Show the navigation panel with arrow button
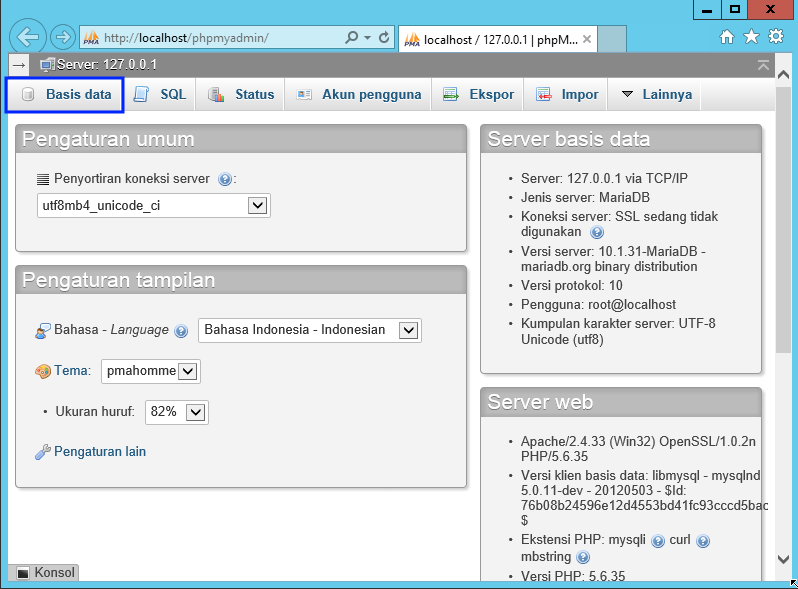 [x=19, y=65]
